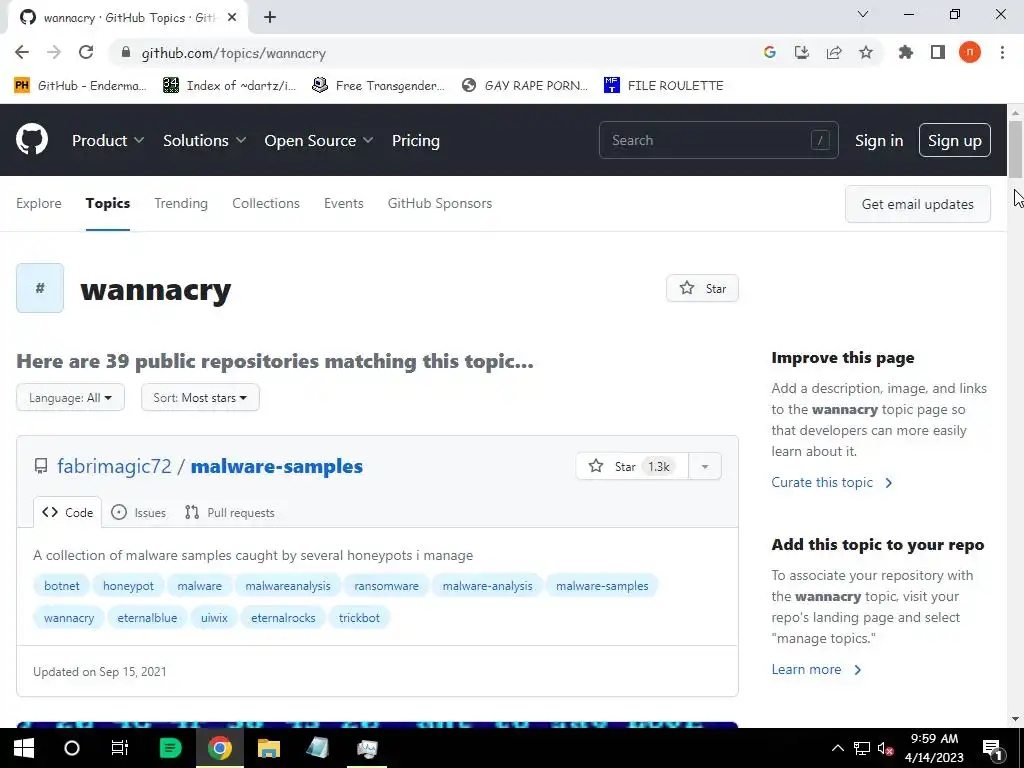Click the GitHub search field
The width and height of the screenshot is (1024, 768).
coord(718,140)
